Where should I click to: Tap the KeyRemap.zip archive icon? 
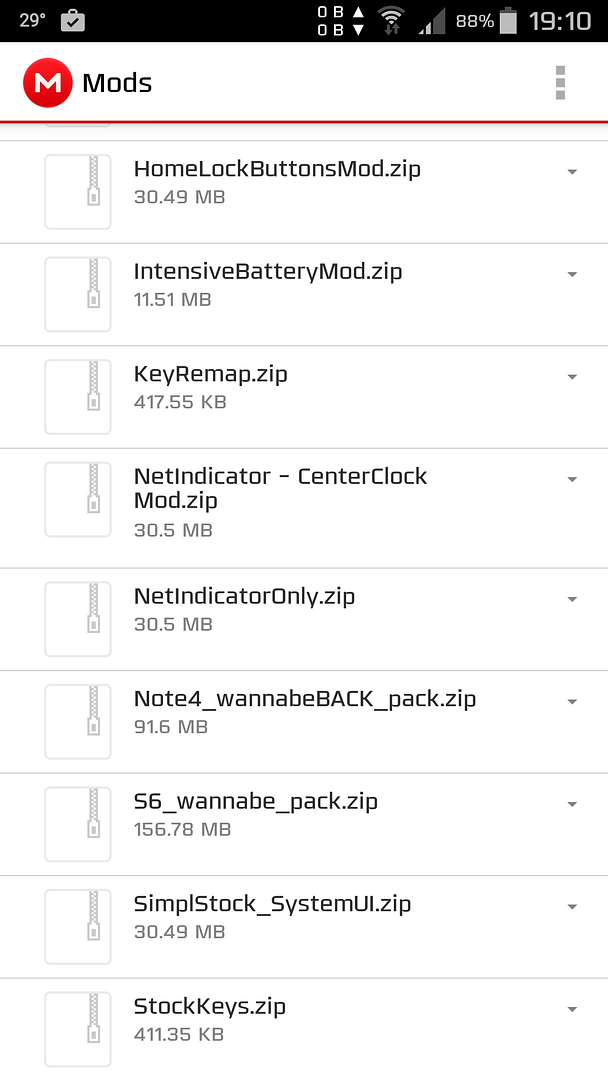tap(78, 397)
